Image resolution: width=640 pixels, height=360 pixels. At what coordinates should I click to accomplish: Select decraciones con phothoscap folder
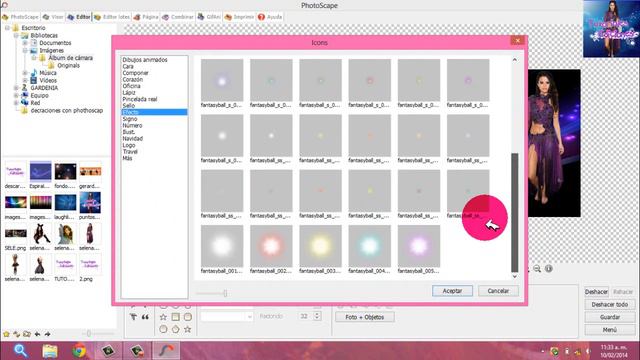67,111
